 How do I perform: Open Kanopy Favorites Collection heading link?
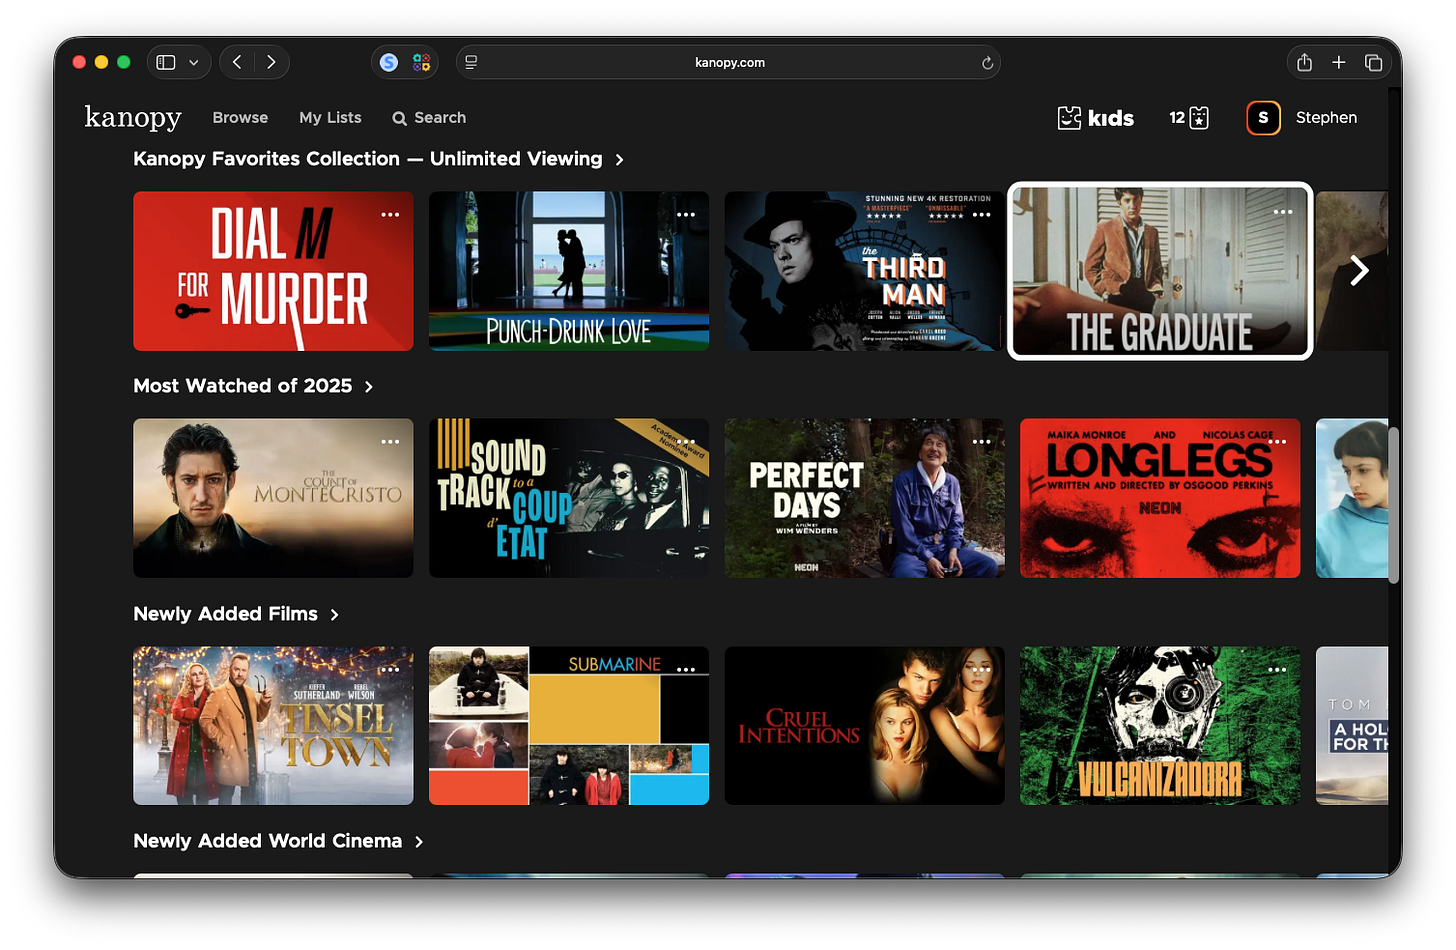368,159
